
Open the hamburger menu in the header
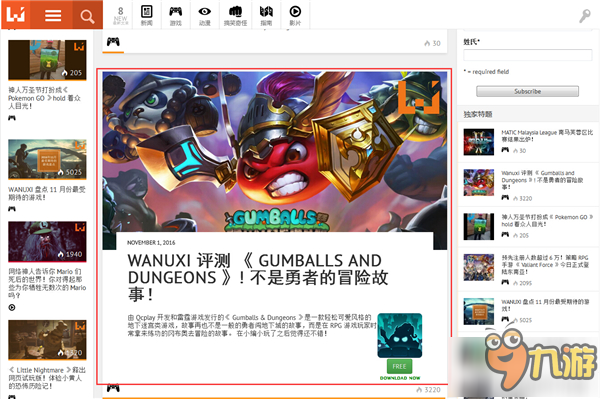pos(53,15)
